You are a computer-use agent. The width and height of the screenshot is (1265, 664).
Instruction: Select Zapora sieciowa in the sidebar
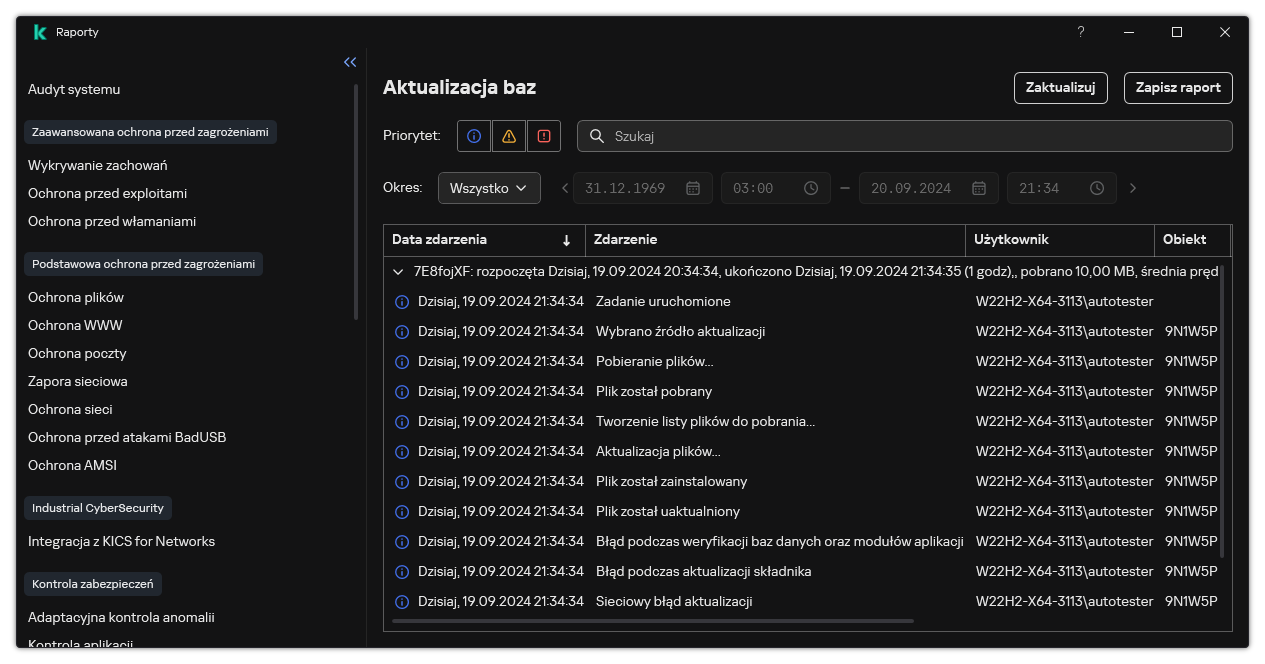coord(78,381)
